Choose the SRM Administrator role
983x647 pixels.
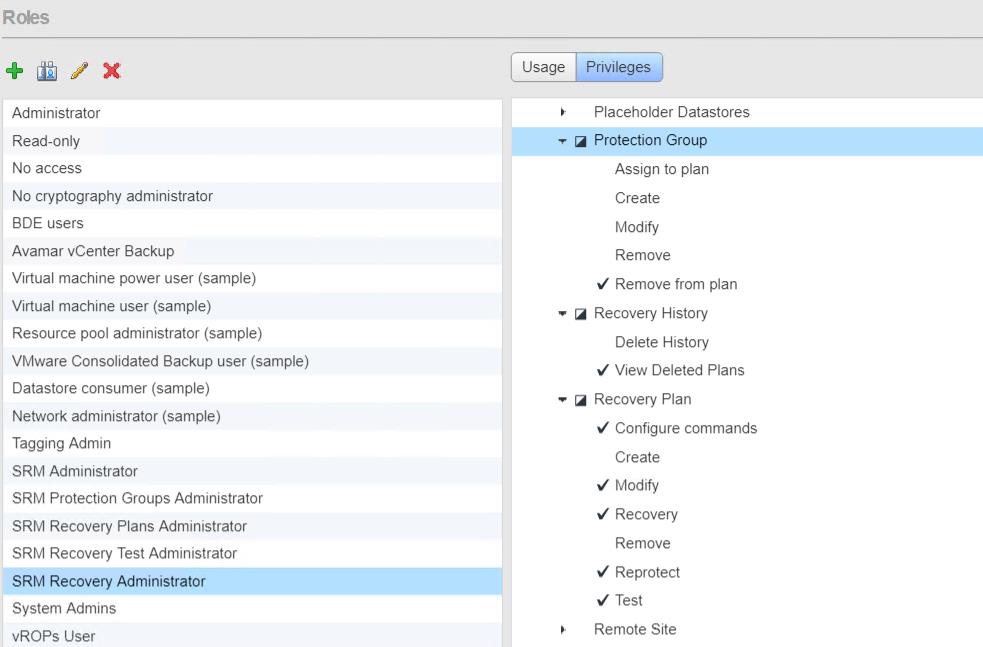pyautogui.click(x=253, y=471)
